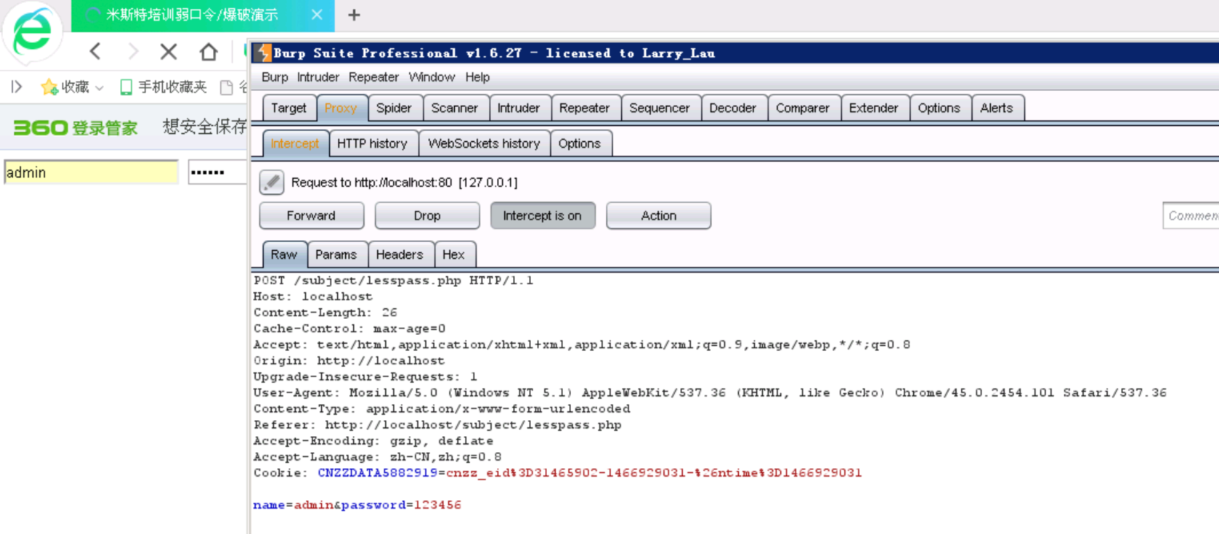
Task: Drop the intercepted request
Action: [x=427, y=215]
